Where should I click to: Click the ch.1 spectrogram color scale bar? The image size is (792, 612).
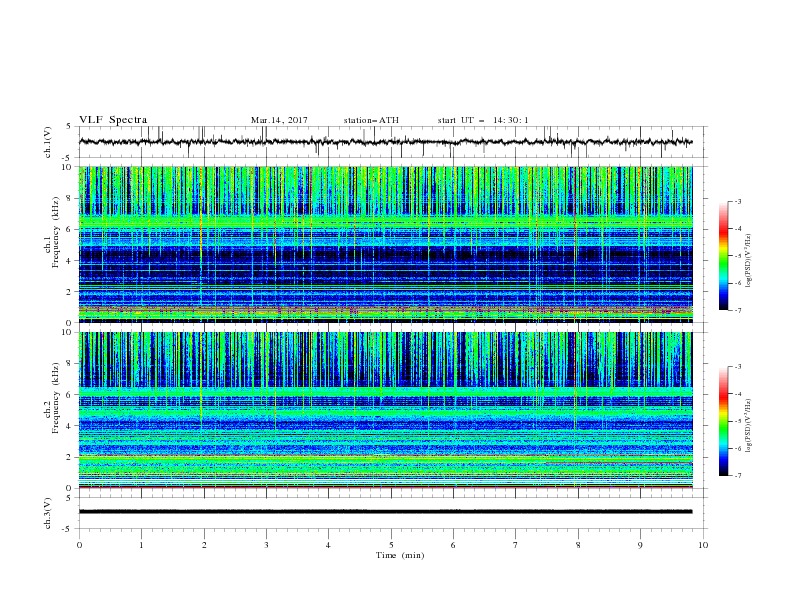[x=724, y=256]
